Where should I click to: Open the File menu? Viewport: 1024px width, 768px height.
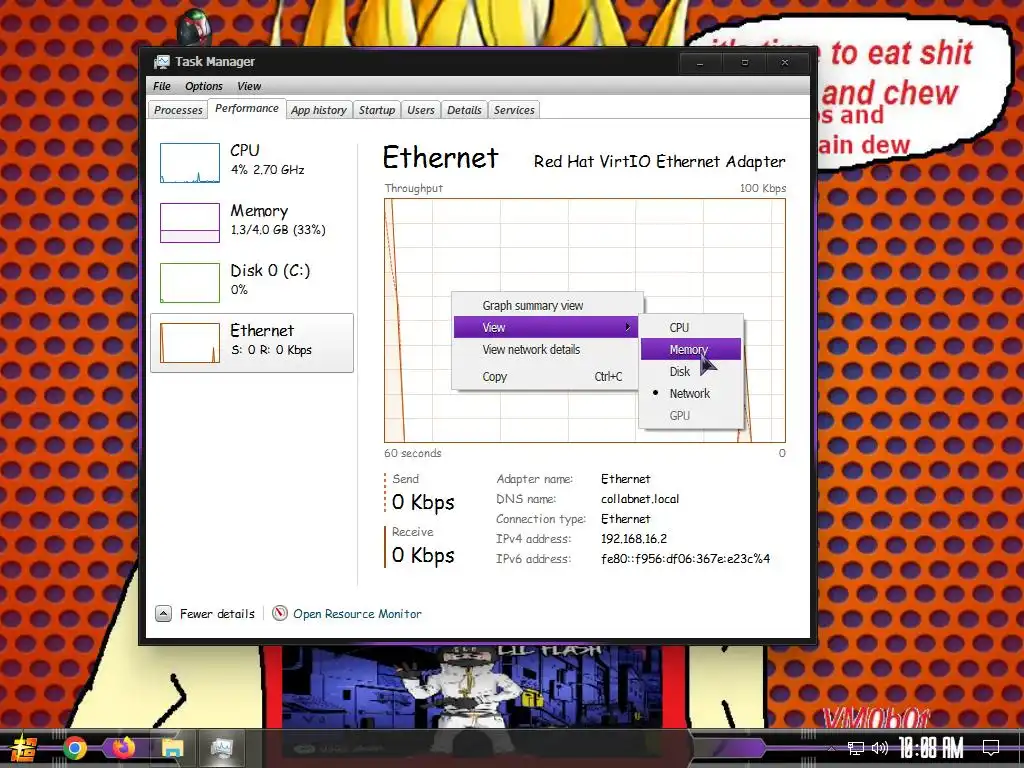click(161, 86)
